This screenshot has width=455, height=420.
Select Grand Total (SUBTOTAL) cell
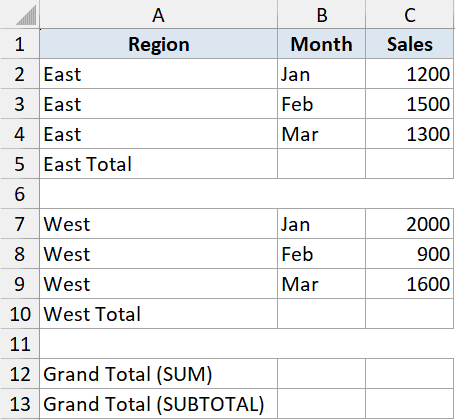pos(158,404)
